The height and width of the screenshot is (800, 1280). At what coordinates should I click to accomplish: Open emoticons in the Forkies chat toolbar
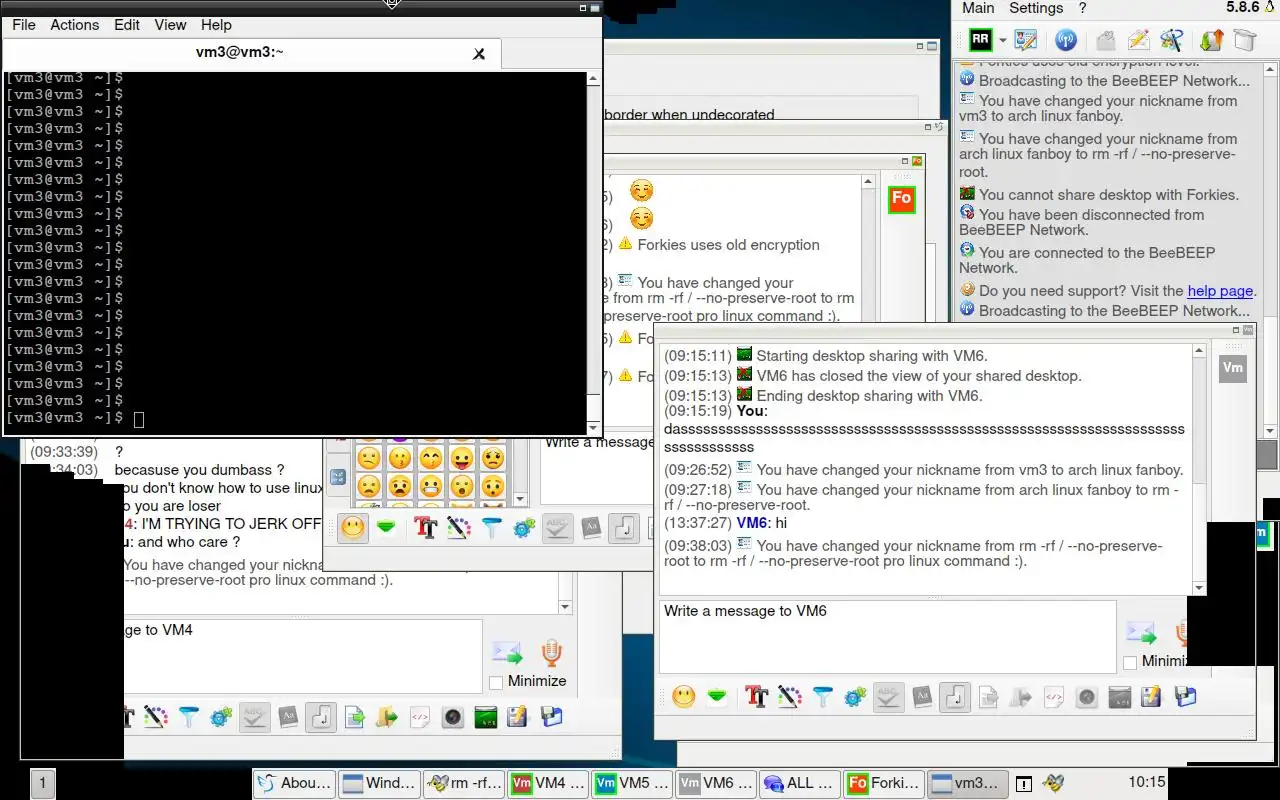[352, 528]
